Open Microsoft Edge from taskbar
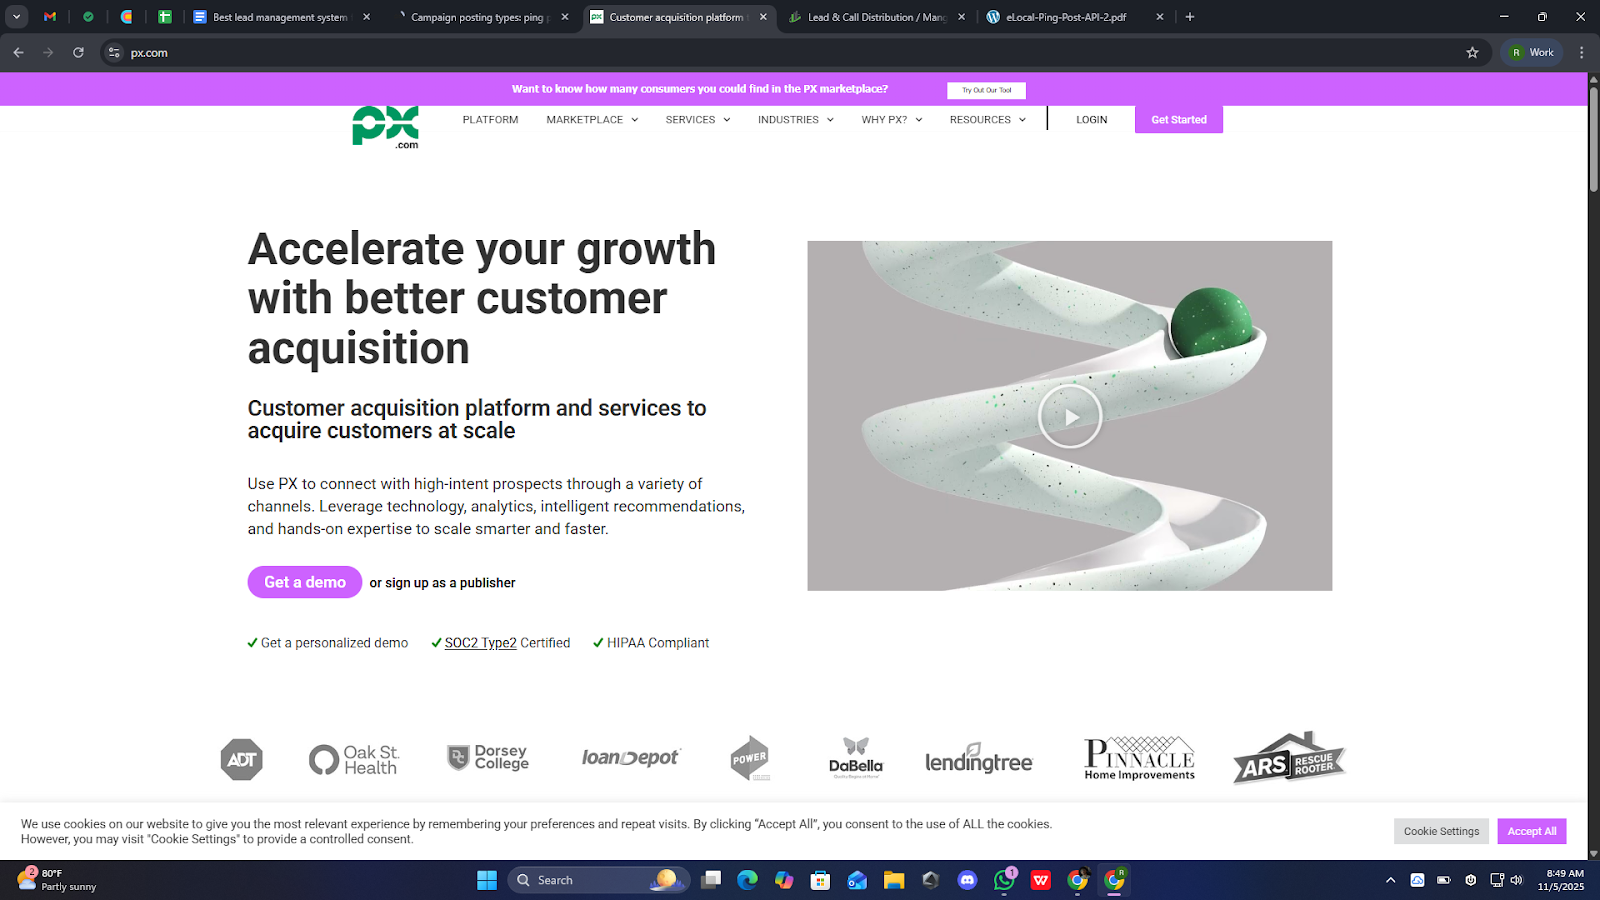 tap(747, 880)
